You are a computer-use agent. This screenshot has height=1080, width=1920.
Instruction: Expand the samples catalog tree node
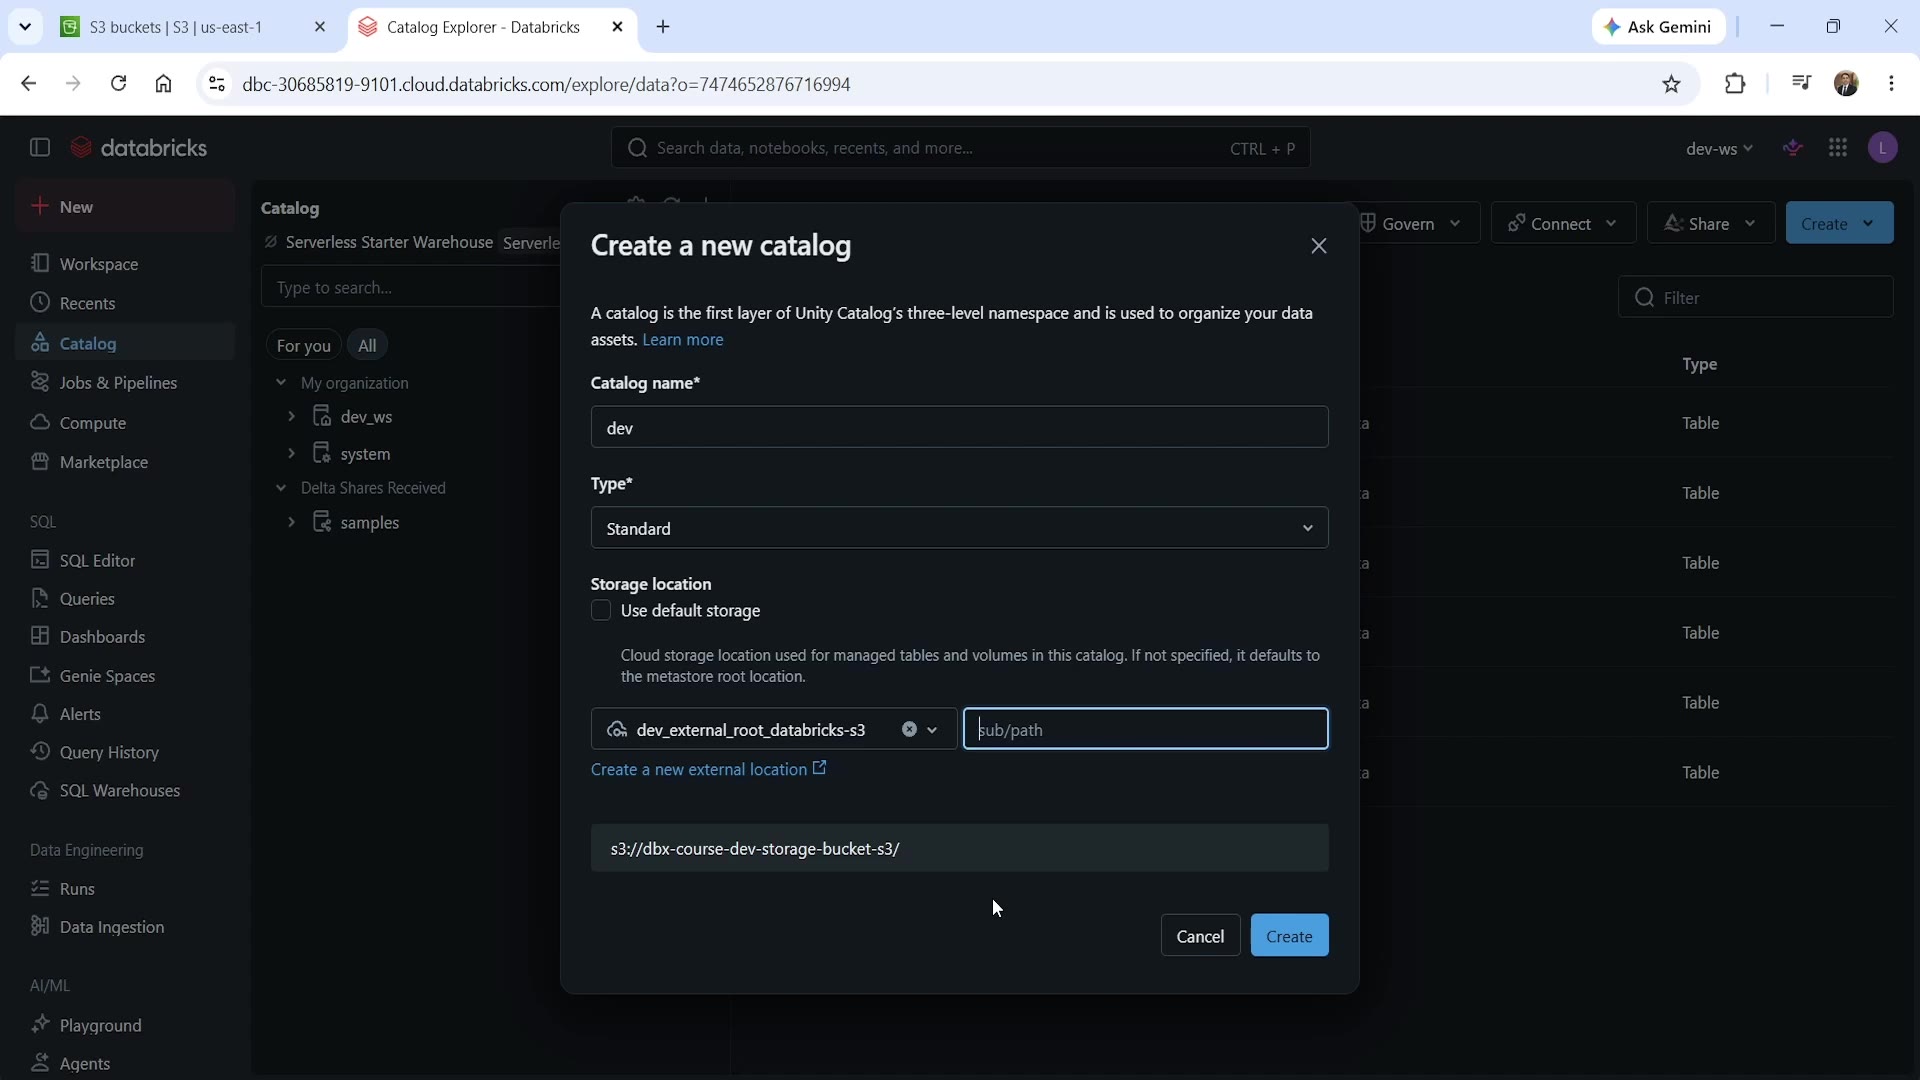click(x=291, y=522)
